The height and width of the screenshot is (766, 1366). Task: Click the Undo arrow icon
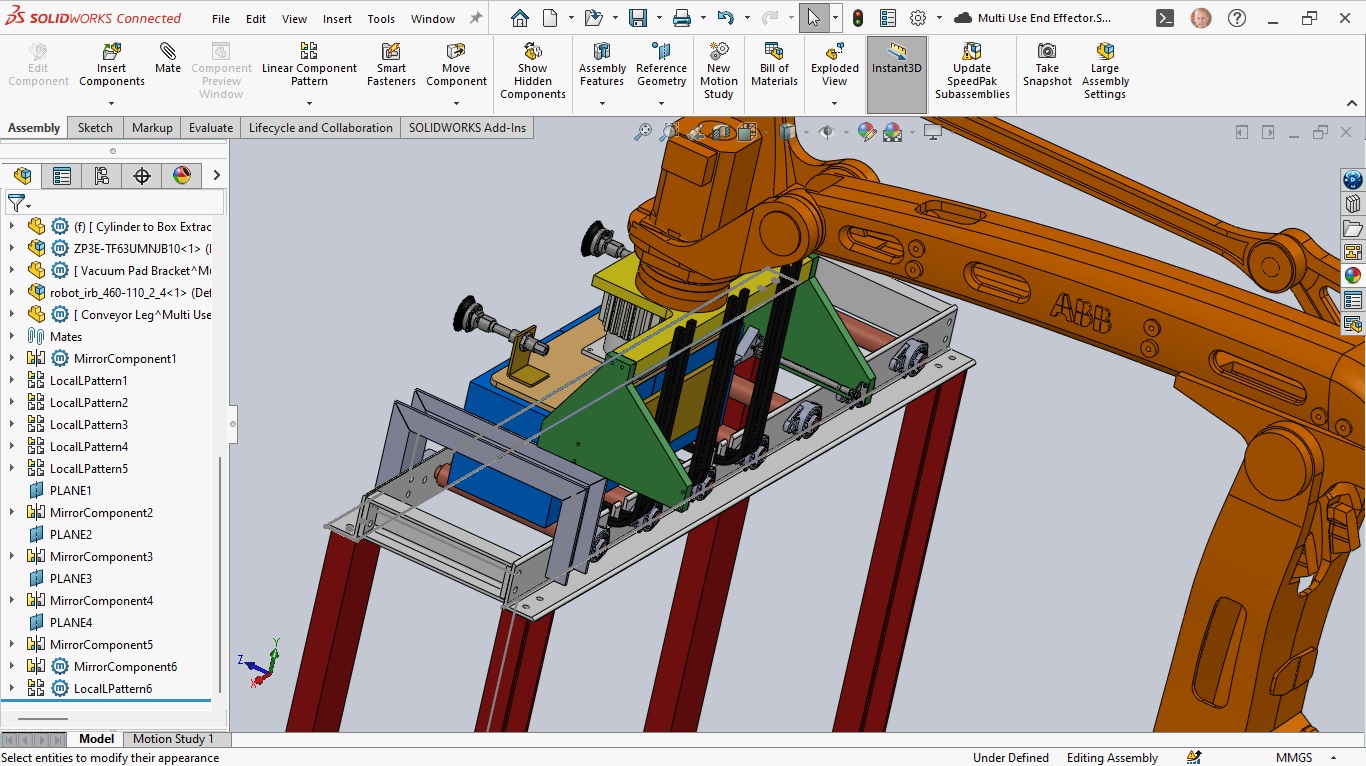pyautogui.click(x=726, y=18)
